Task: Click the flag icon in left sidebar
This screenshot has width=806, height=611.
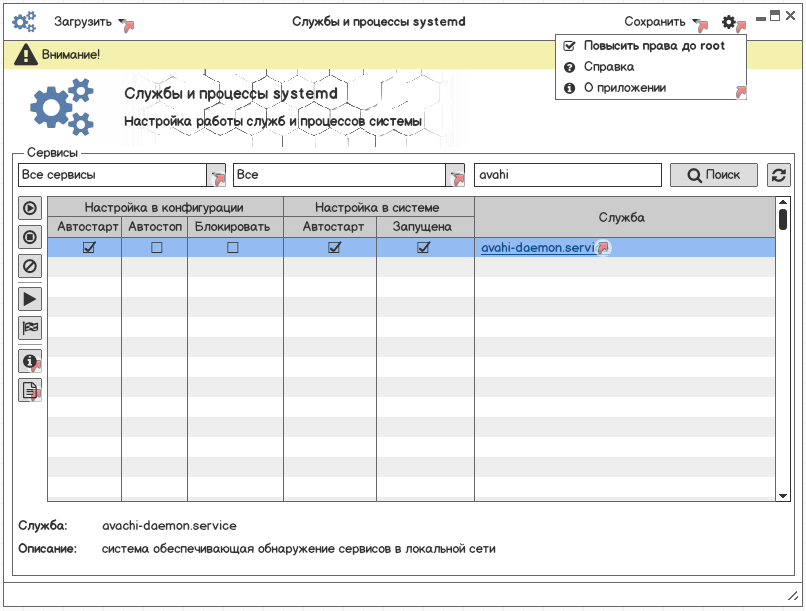Action: [x=30, y=327]
